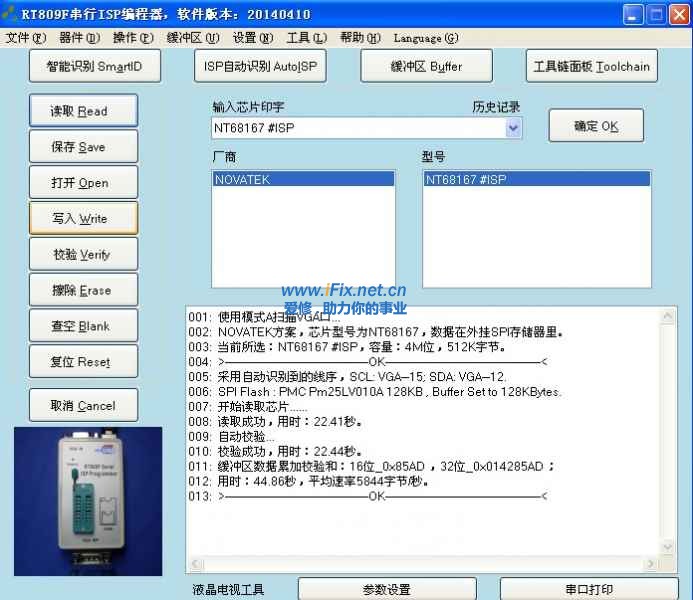The height and width of the screenshot is (600, 693).
Task: Select NT68167 #ISP in 型号 list
Action: tap(537, 179)
